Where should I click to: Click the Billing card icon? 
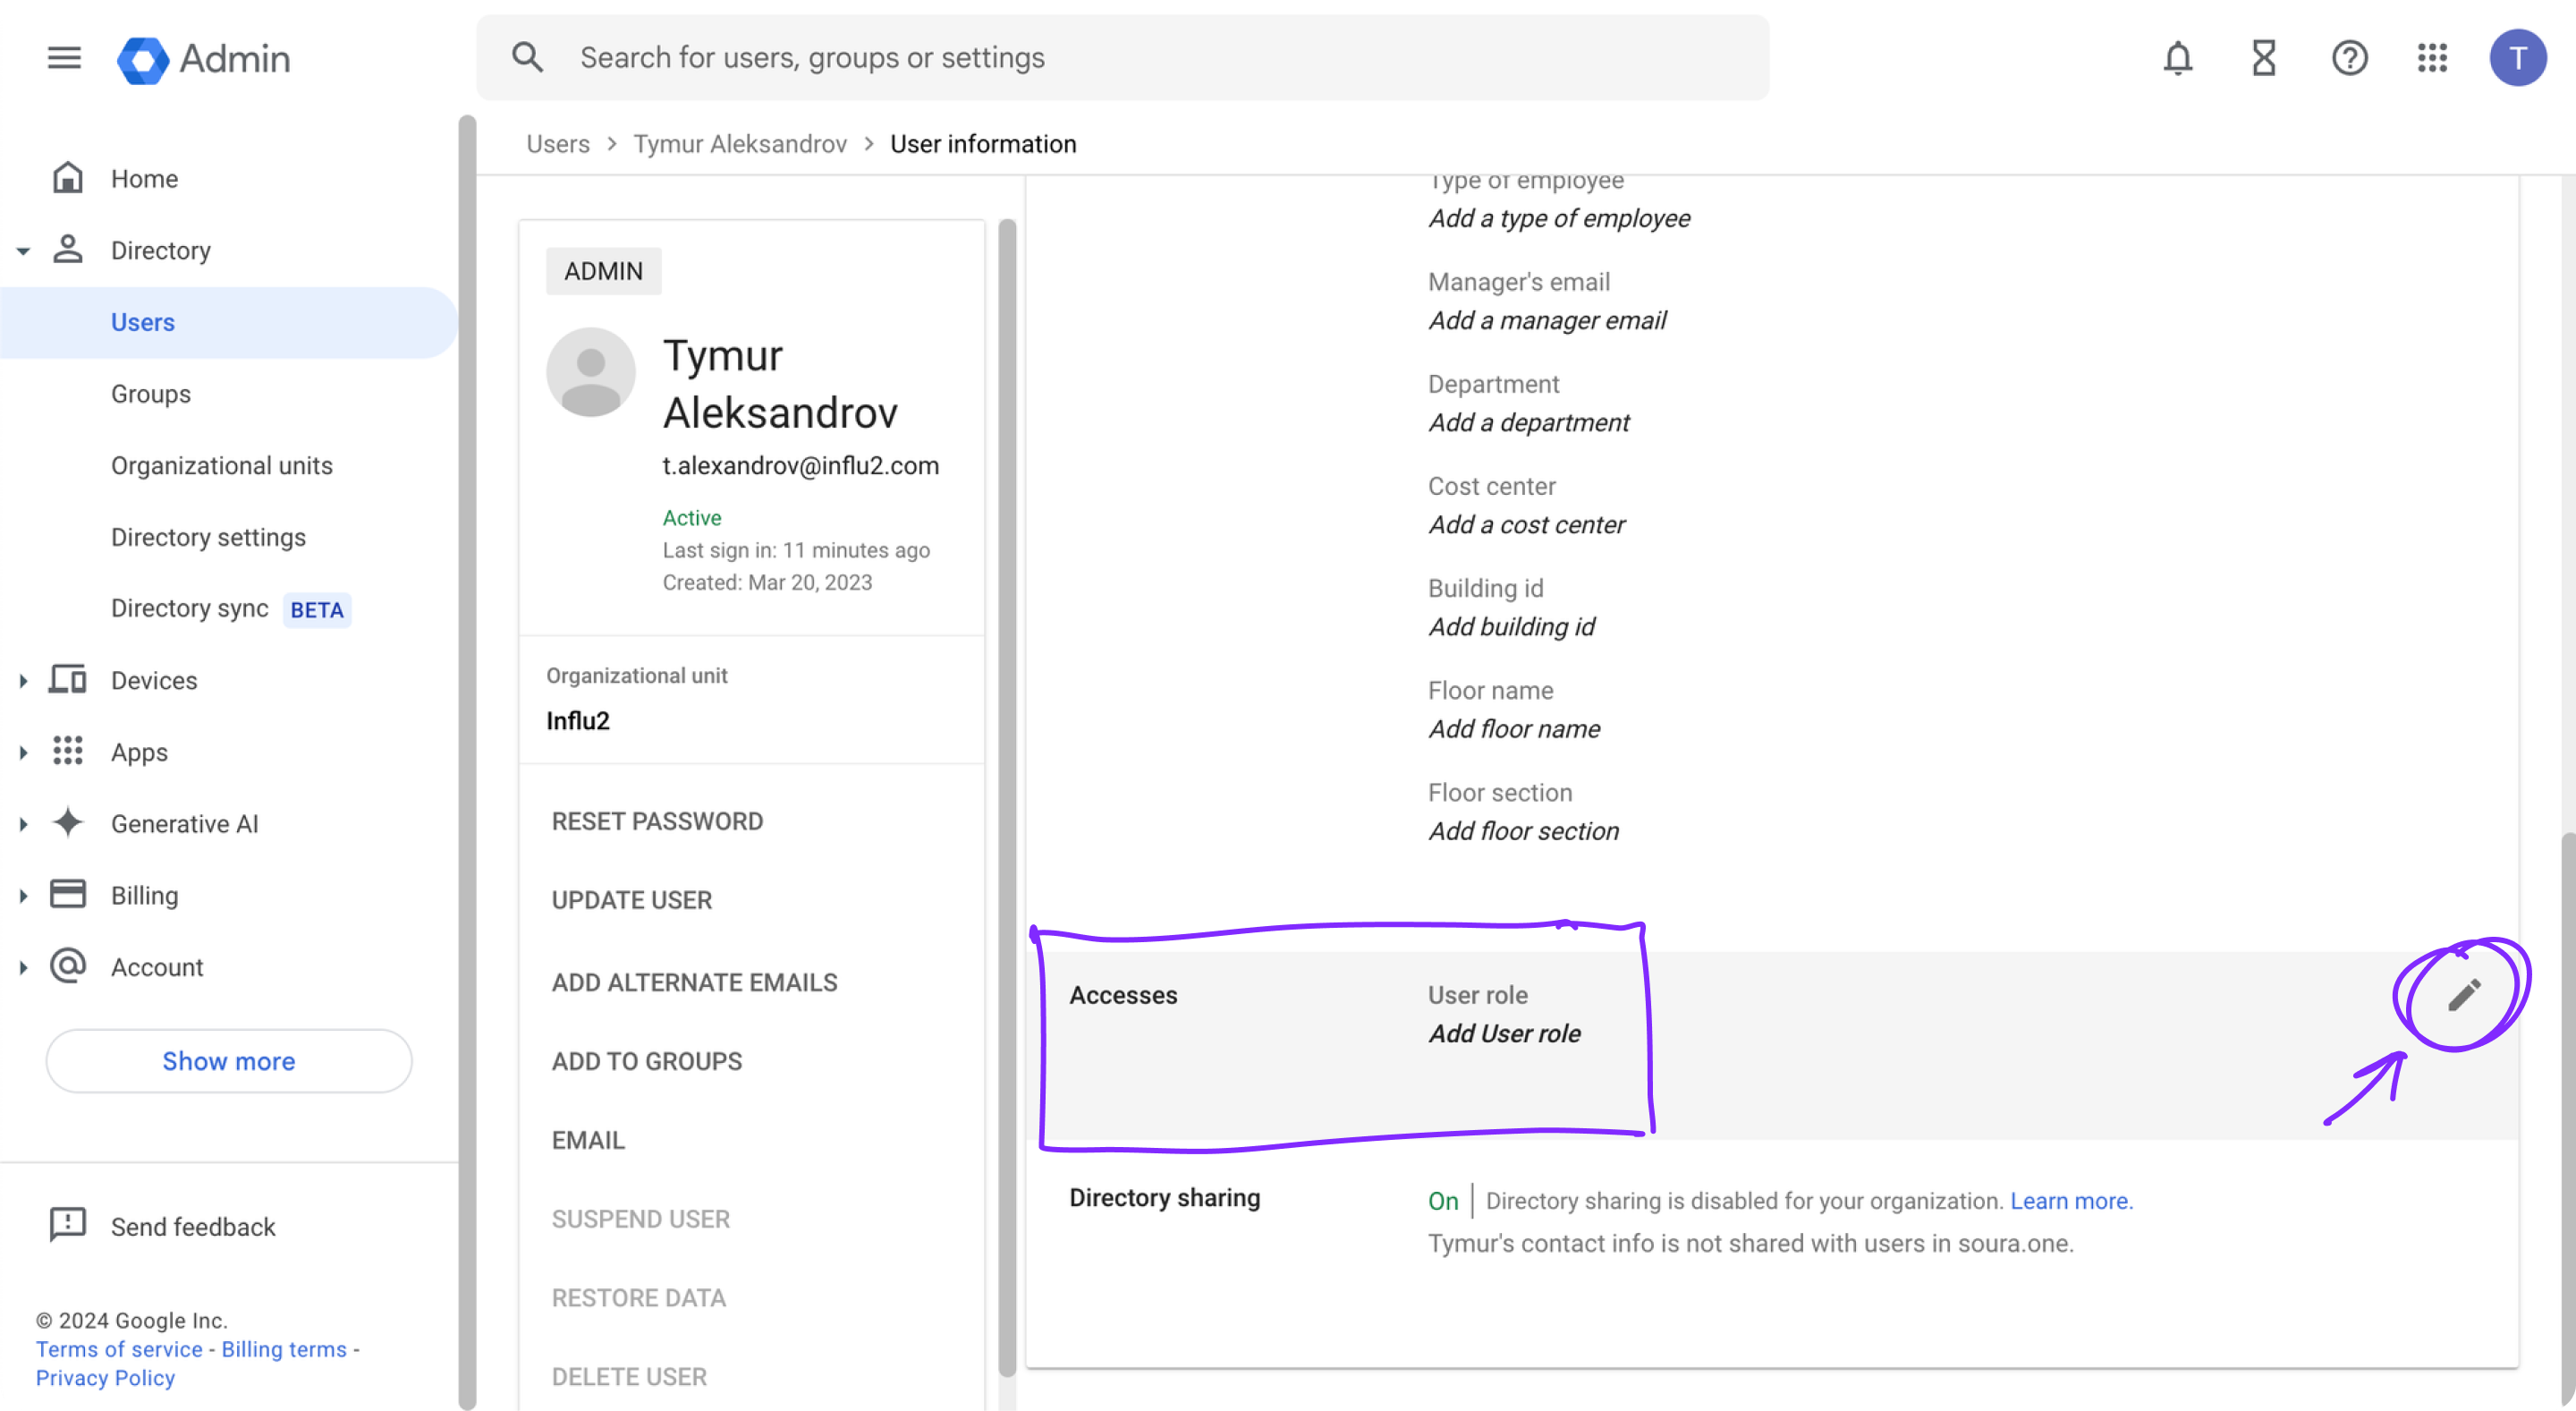point(67,894)
